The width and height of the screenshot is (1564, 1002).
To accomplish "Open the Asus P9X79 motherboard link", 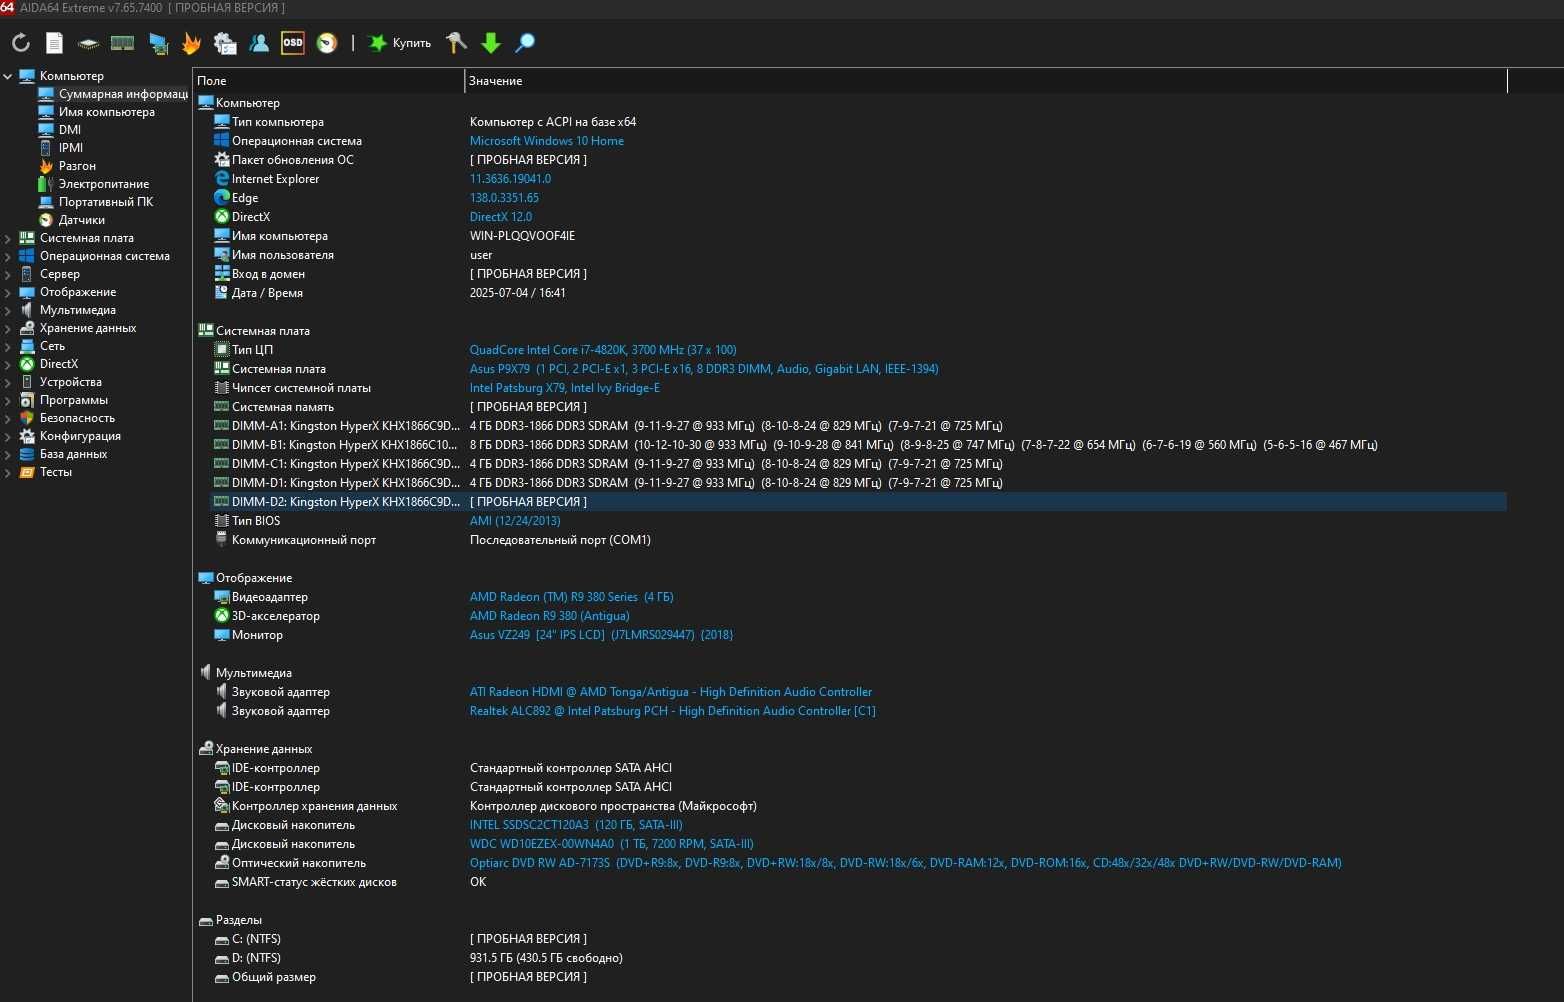I will pos(704,369).
